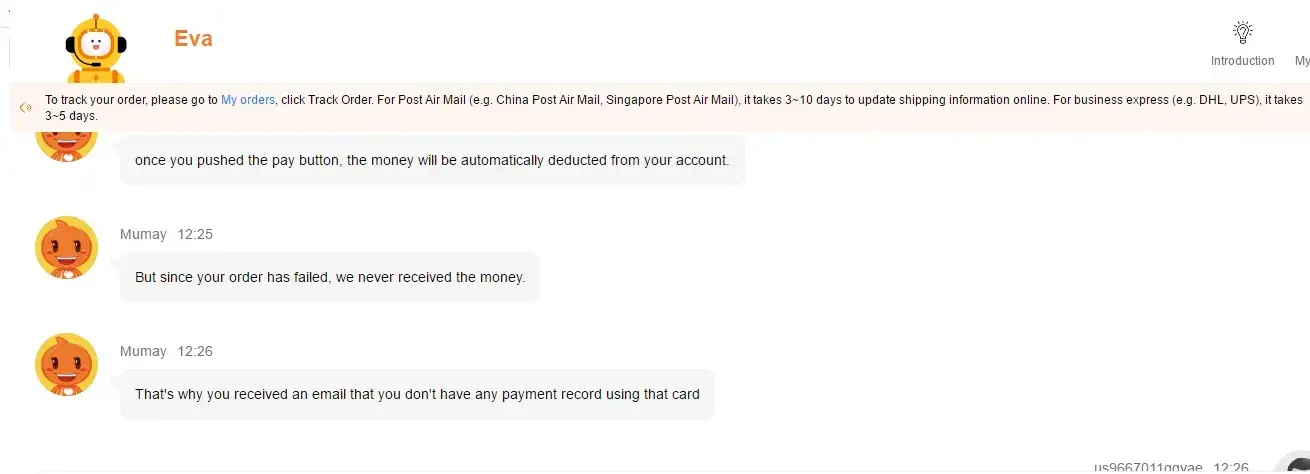
Task: Click the "payment record" message bubble
Action: click(x=417, y=394)
